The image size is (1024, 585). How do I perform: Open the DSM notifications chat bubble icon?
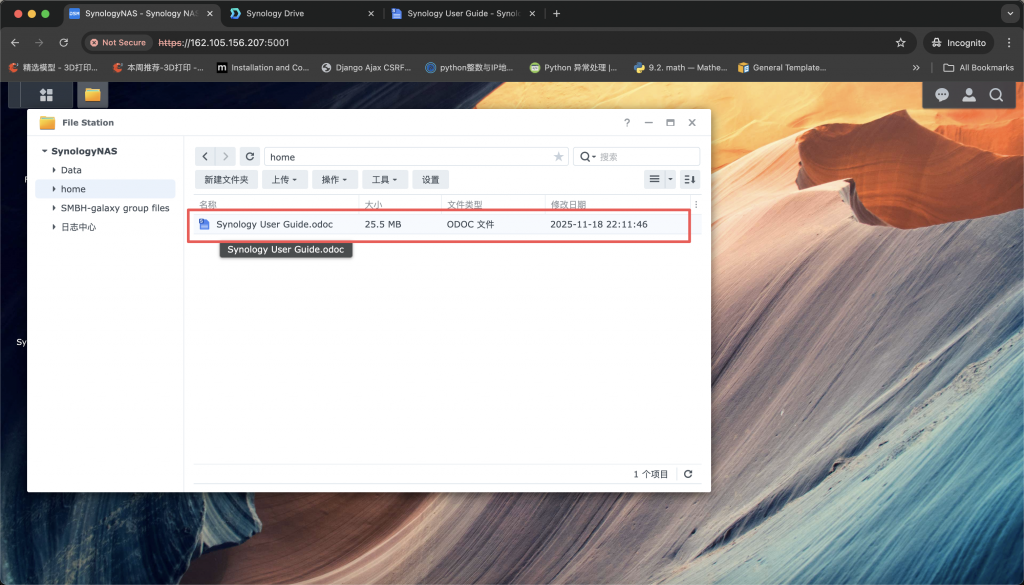941,95
